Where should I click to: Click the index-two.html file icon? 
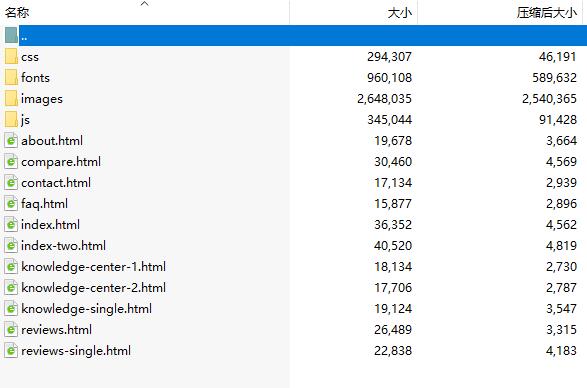pos(11,246)
